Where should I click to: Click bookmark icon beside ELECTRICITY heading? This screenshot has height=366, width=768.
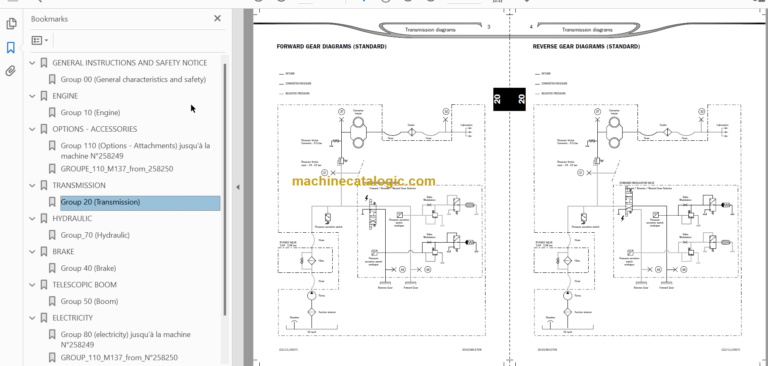[44, 318]
